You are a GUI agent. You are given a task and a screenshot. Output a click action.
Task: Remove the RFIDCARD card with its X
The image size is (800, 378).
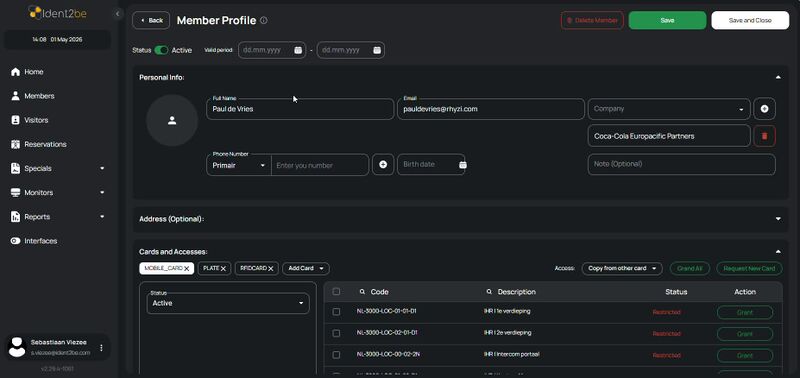coord(271,269)
